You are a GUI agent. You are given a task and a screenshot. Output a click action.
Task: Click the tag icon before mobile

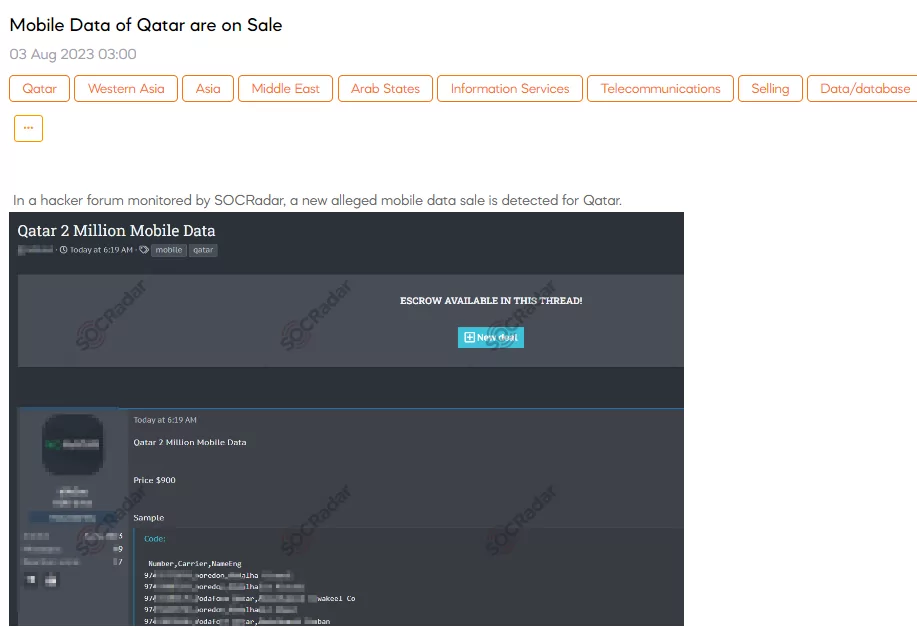point(144,250)
